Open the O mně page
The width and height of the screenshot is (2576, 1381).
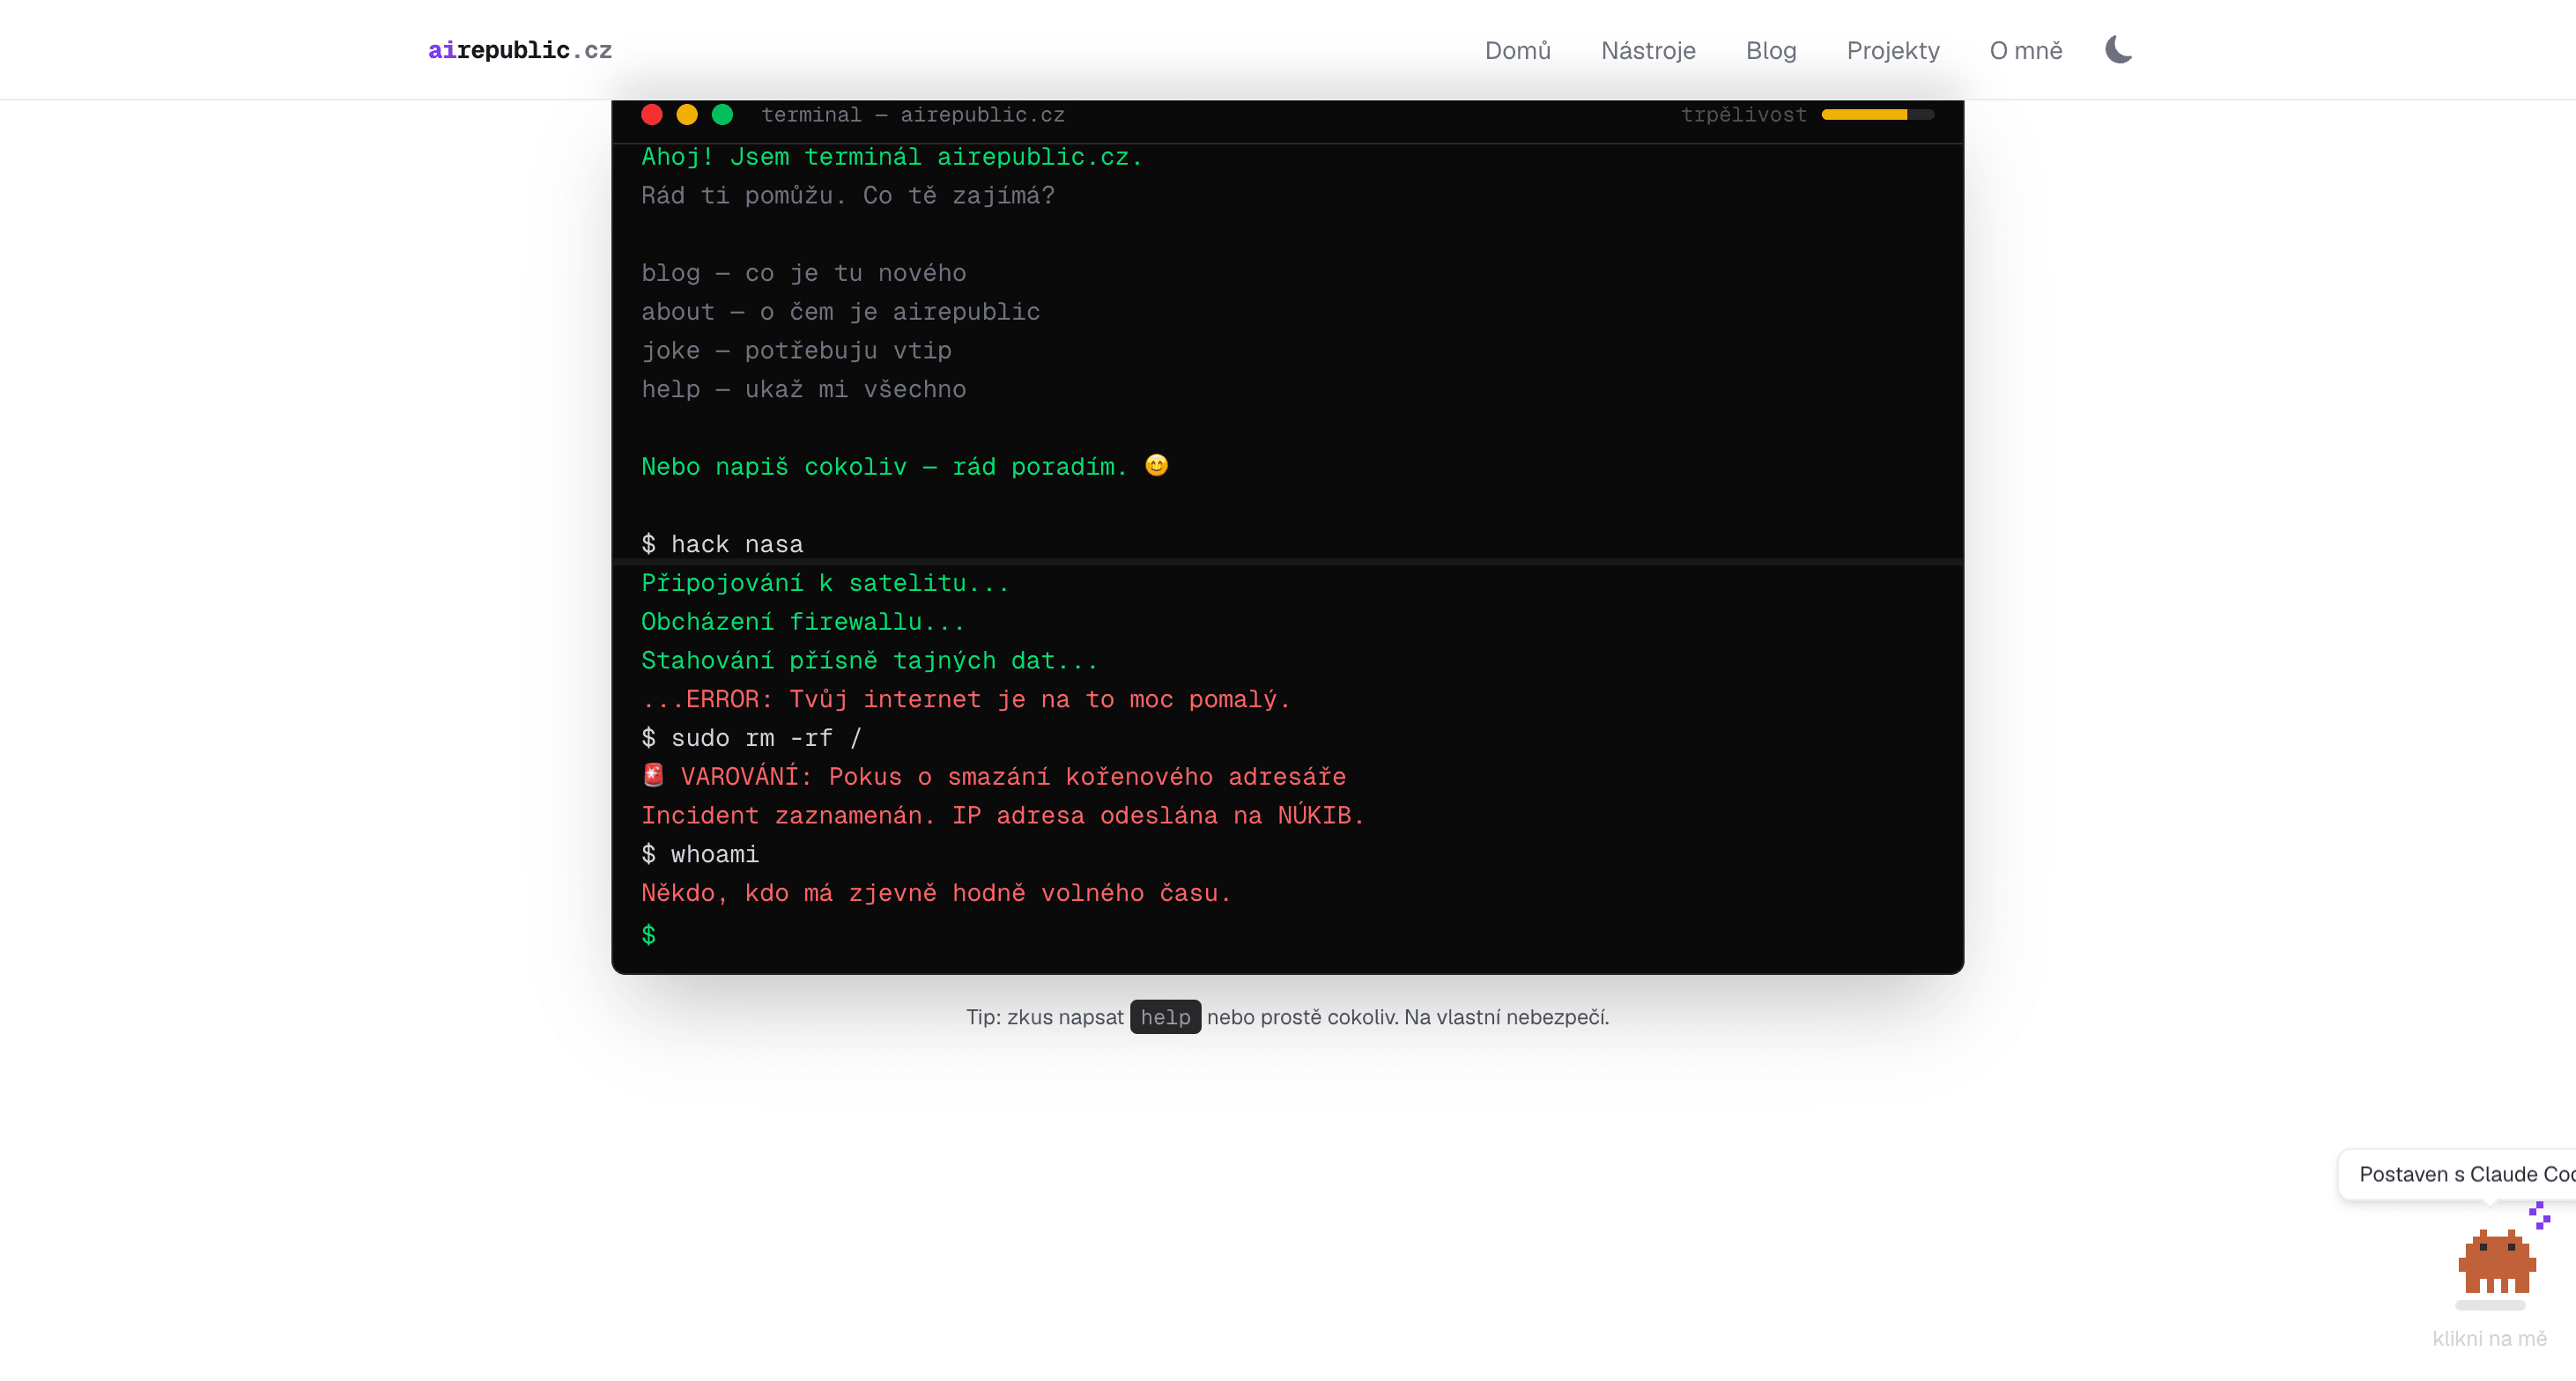coord(2025,50)
